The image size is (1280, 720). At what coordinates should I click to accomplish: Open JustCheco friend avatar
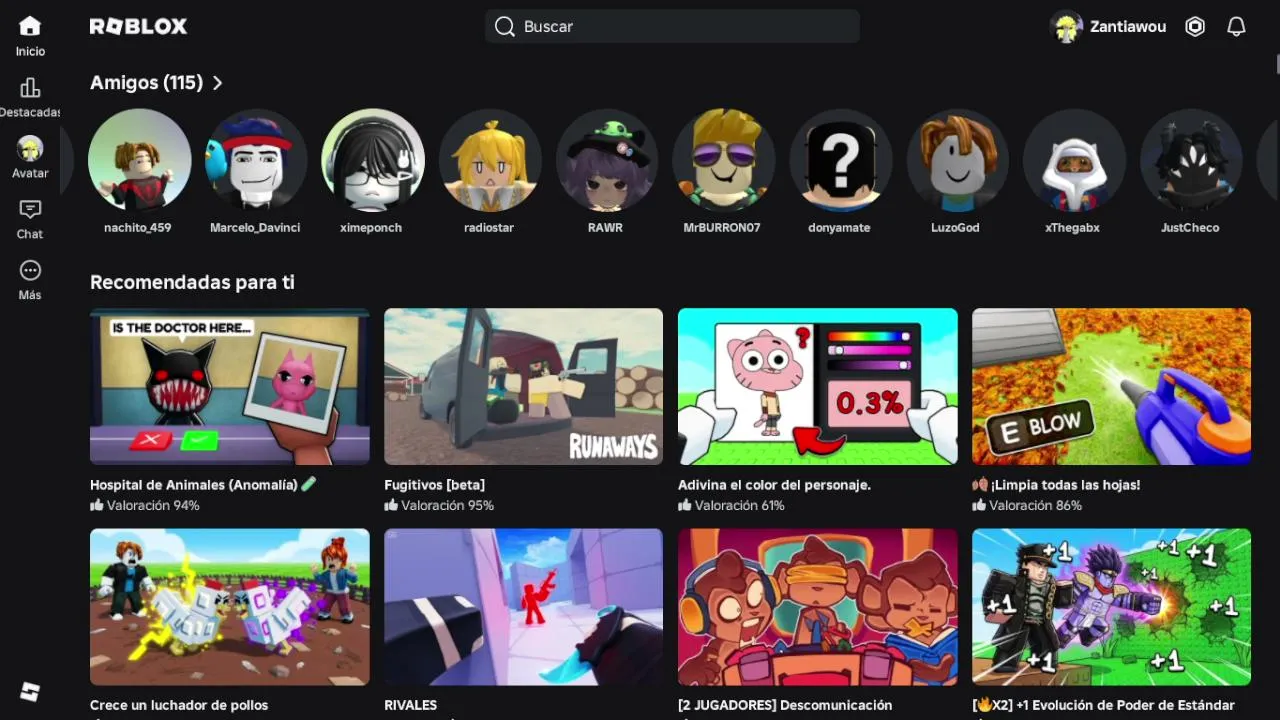(1191, 160)
